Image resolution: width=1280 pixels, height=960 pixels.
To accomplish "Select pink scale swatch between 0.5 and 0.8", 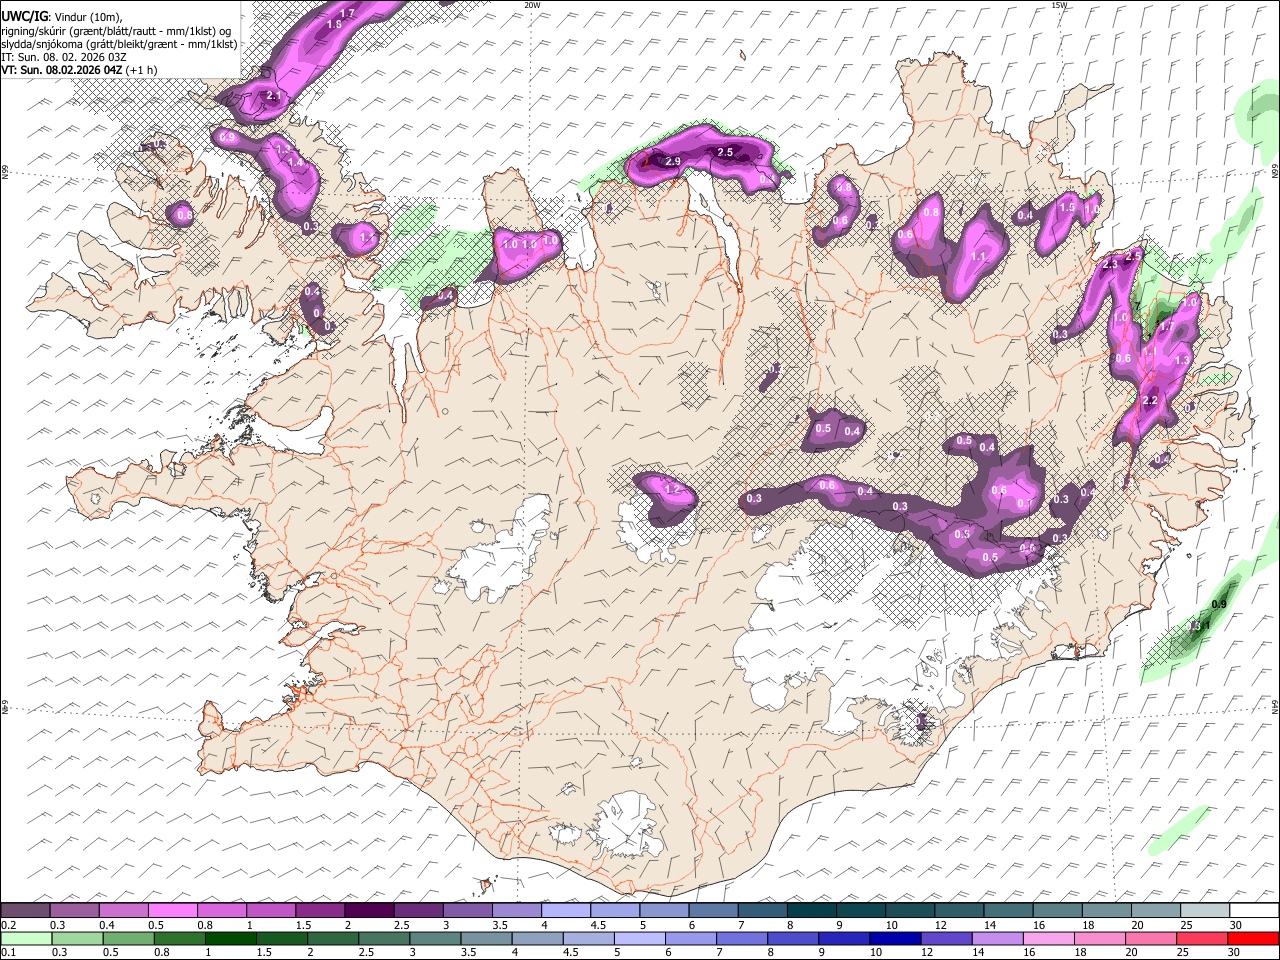I will click(173, 911).
